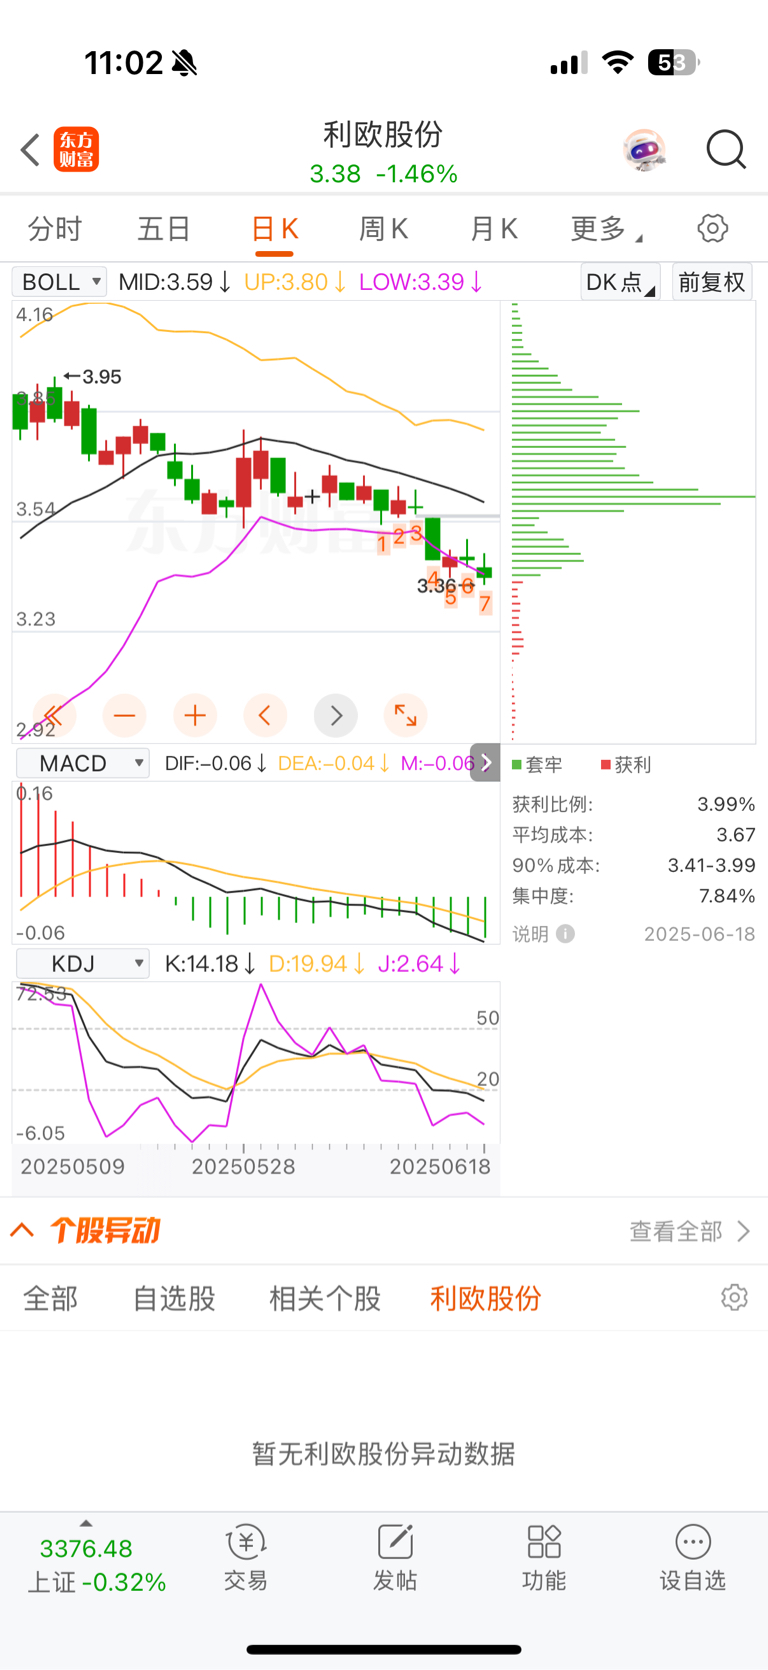Select 相关个股 filter tab
This screenshot has width=768, height=1670.
tap(325, 1298)
